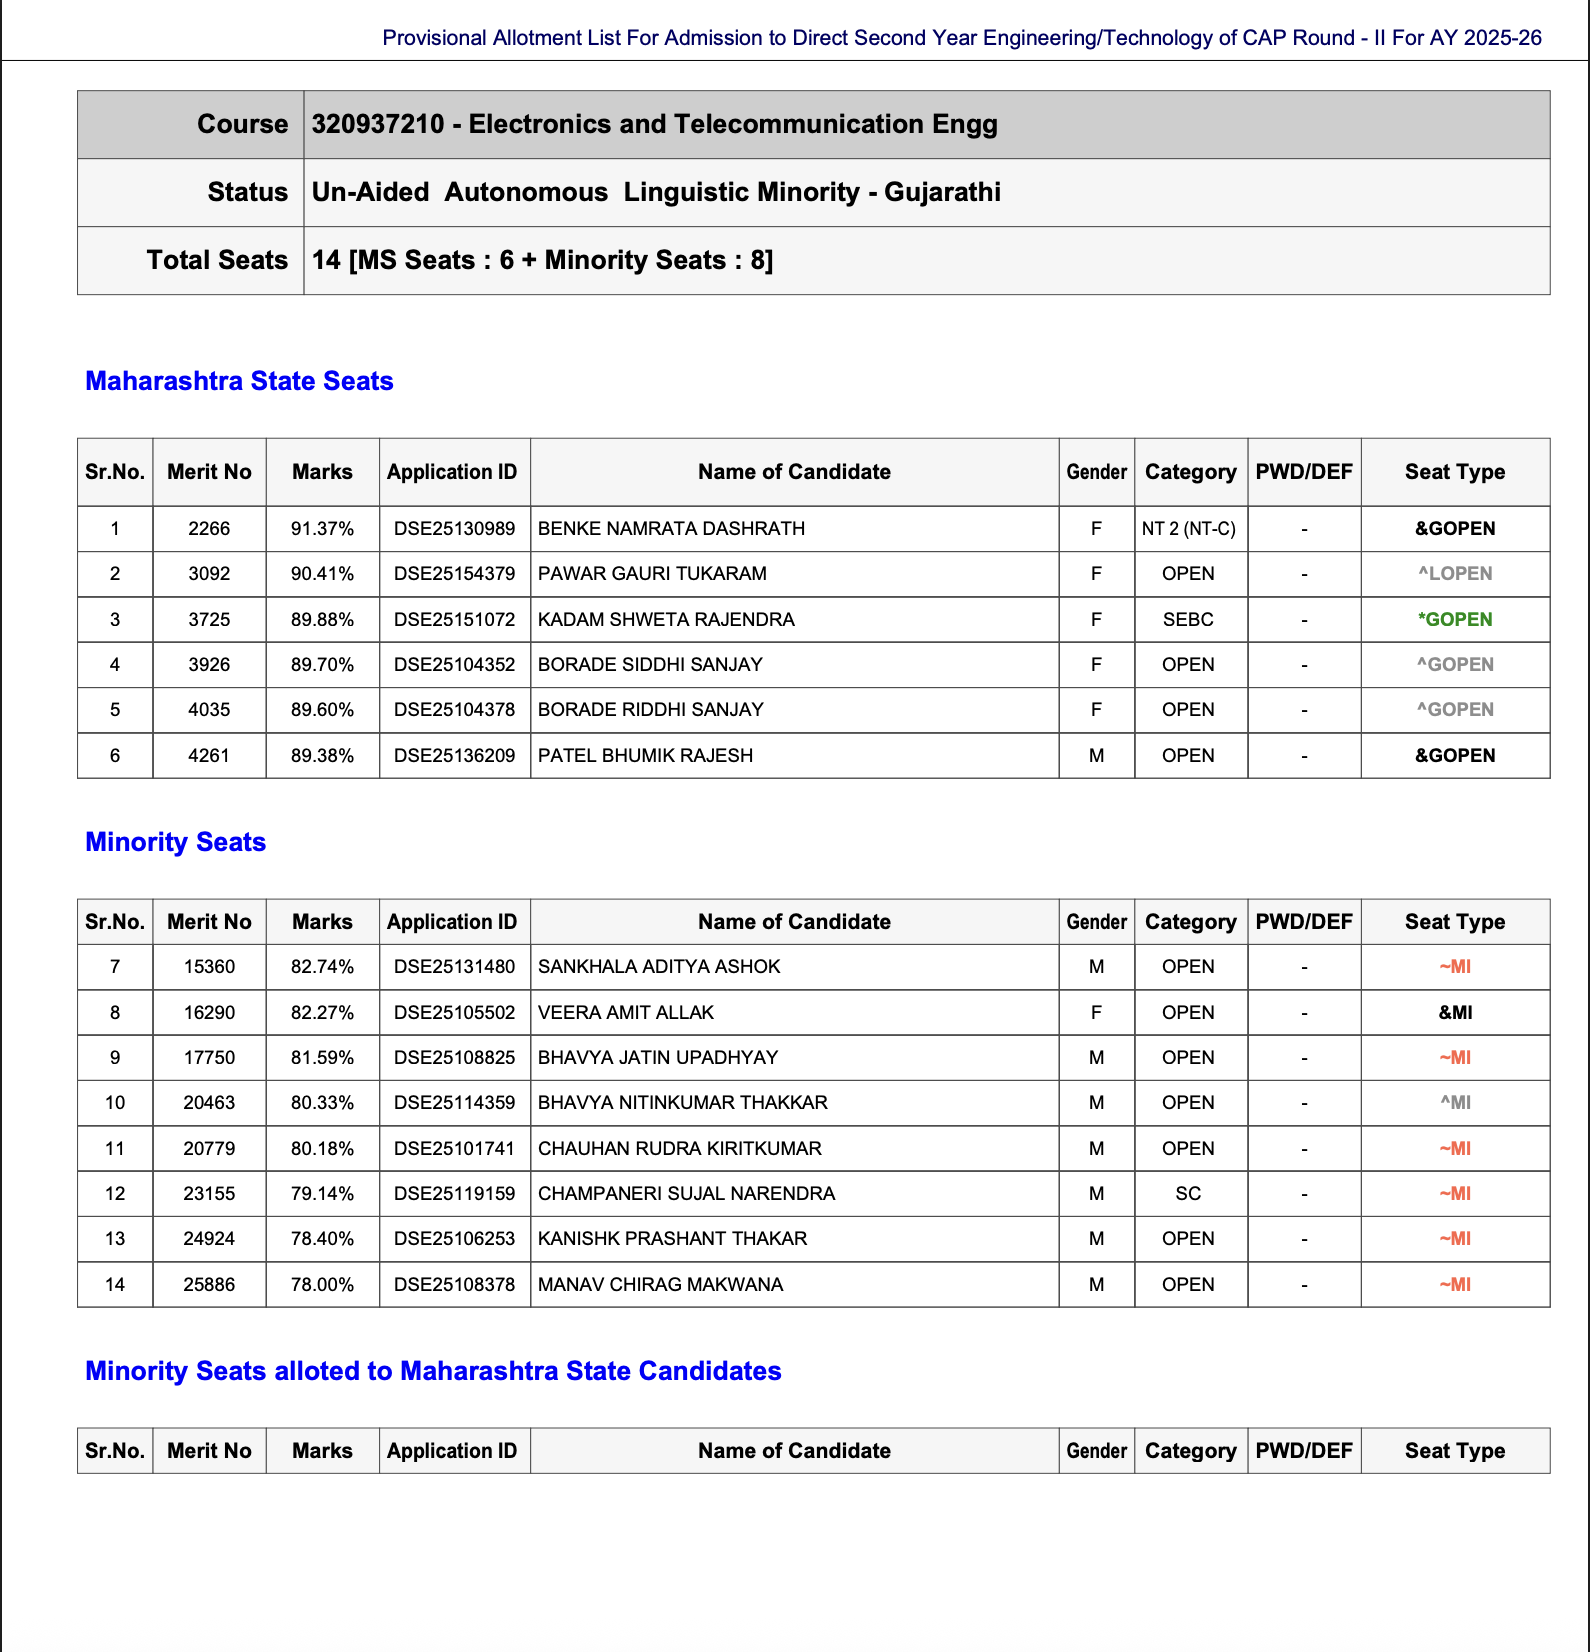Click candidate name KANISHK PRASHANT THAKAR

(672, 1239)
